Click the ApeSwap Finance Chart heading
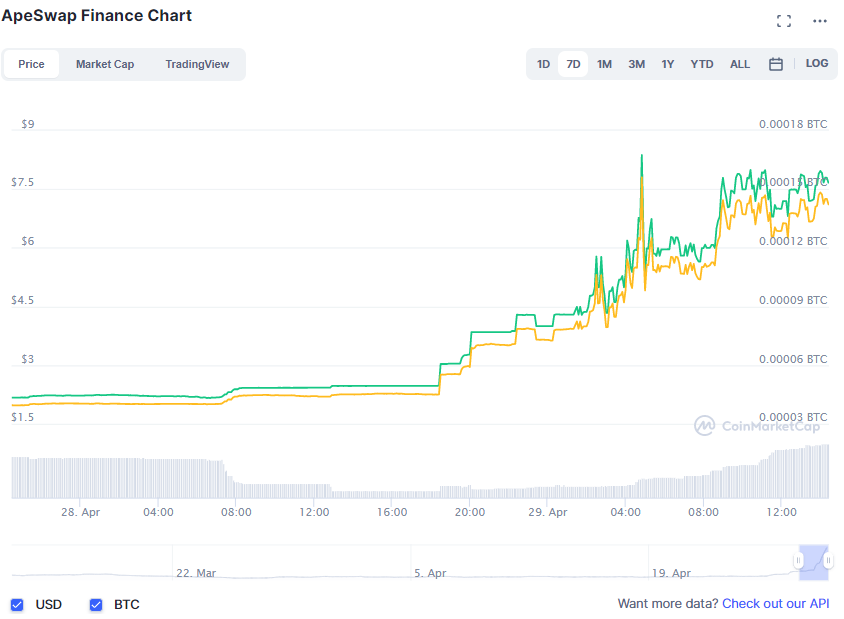 tap(96, 15)
